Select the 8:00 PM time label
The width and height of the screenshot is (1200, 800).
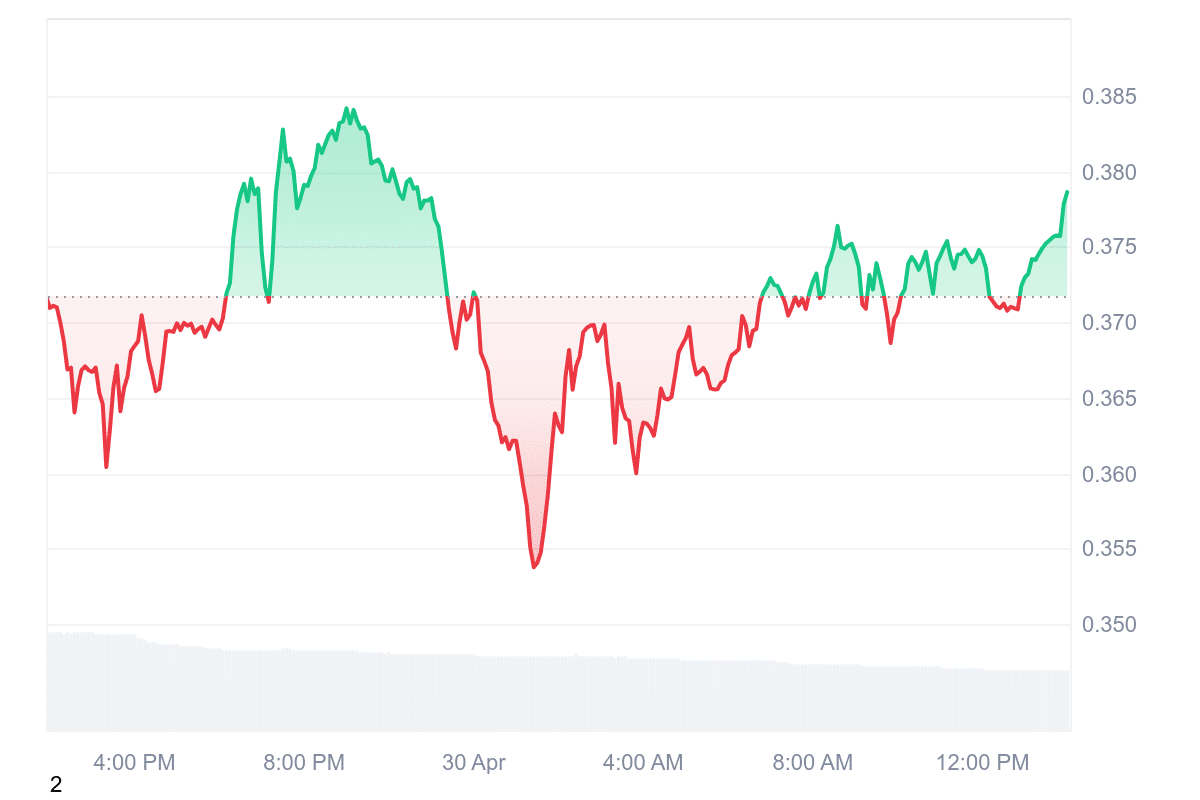(x=304, y=763)
